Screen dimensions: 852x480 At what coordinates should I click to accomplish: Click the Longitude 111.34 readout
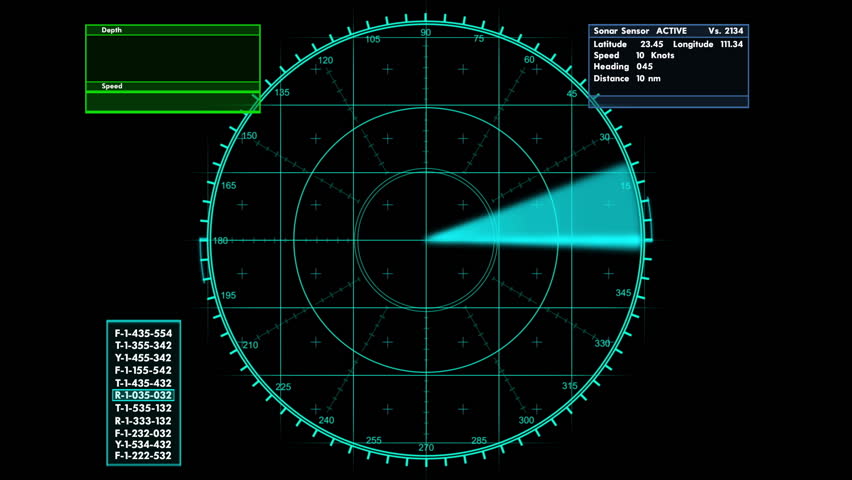tap(708, 44)
